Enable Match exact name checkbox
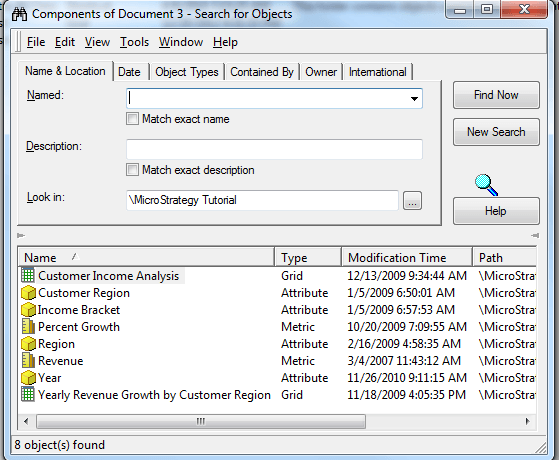559x460 pixels. (x=132, y=119)
